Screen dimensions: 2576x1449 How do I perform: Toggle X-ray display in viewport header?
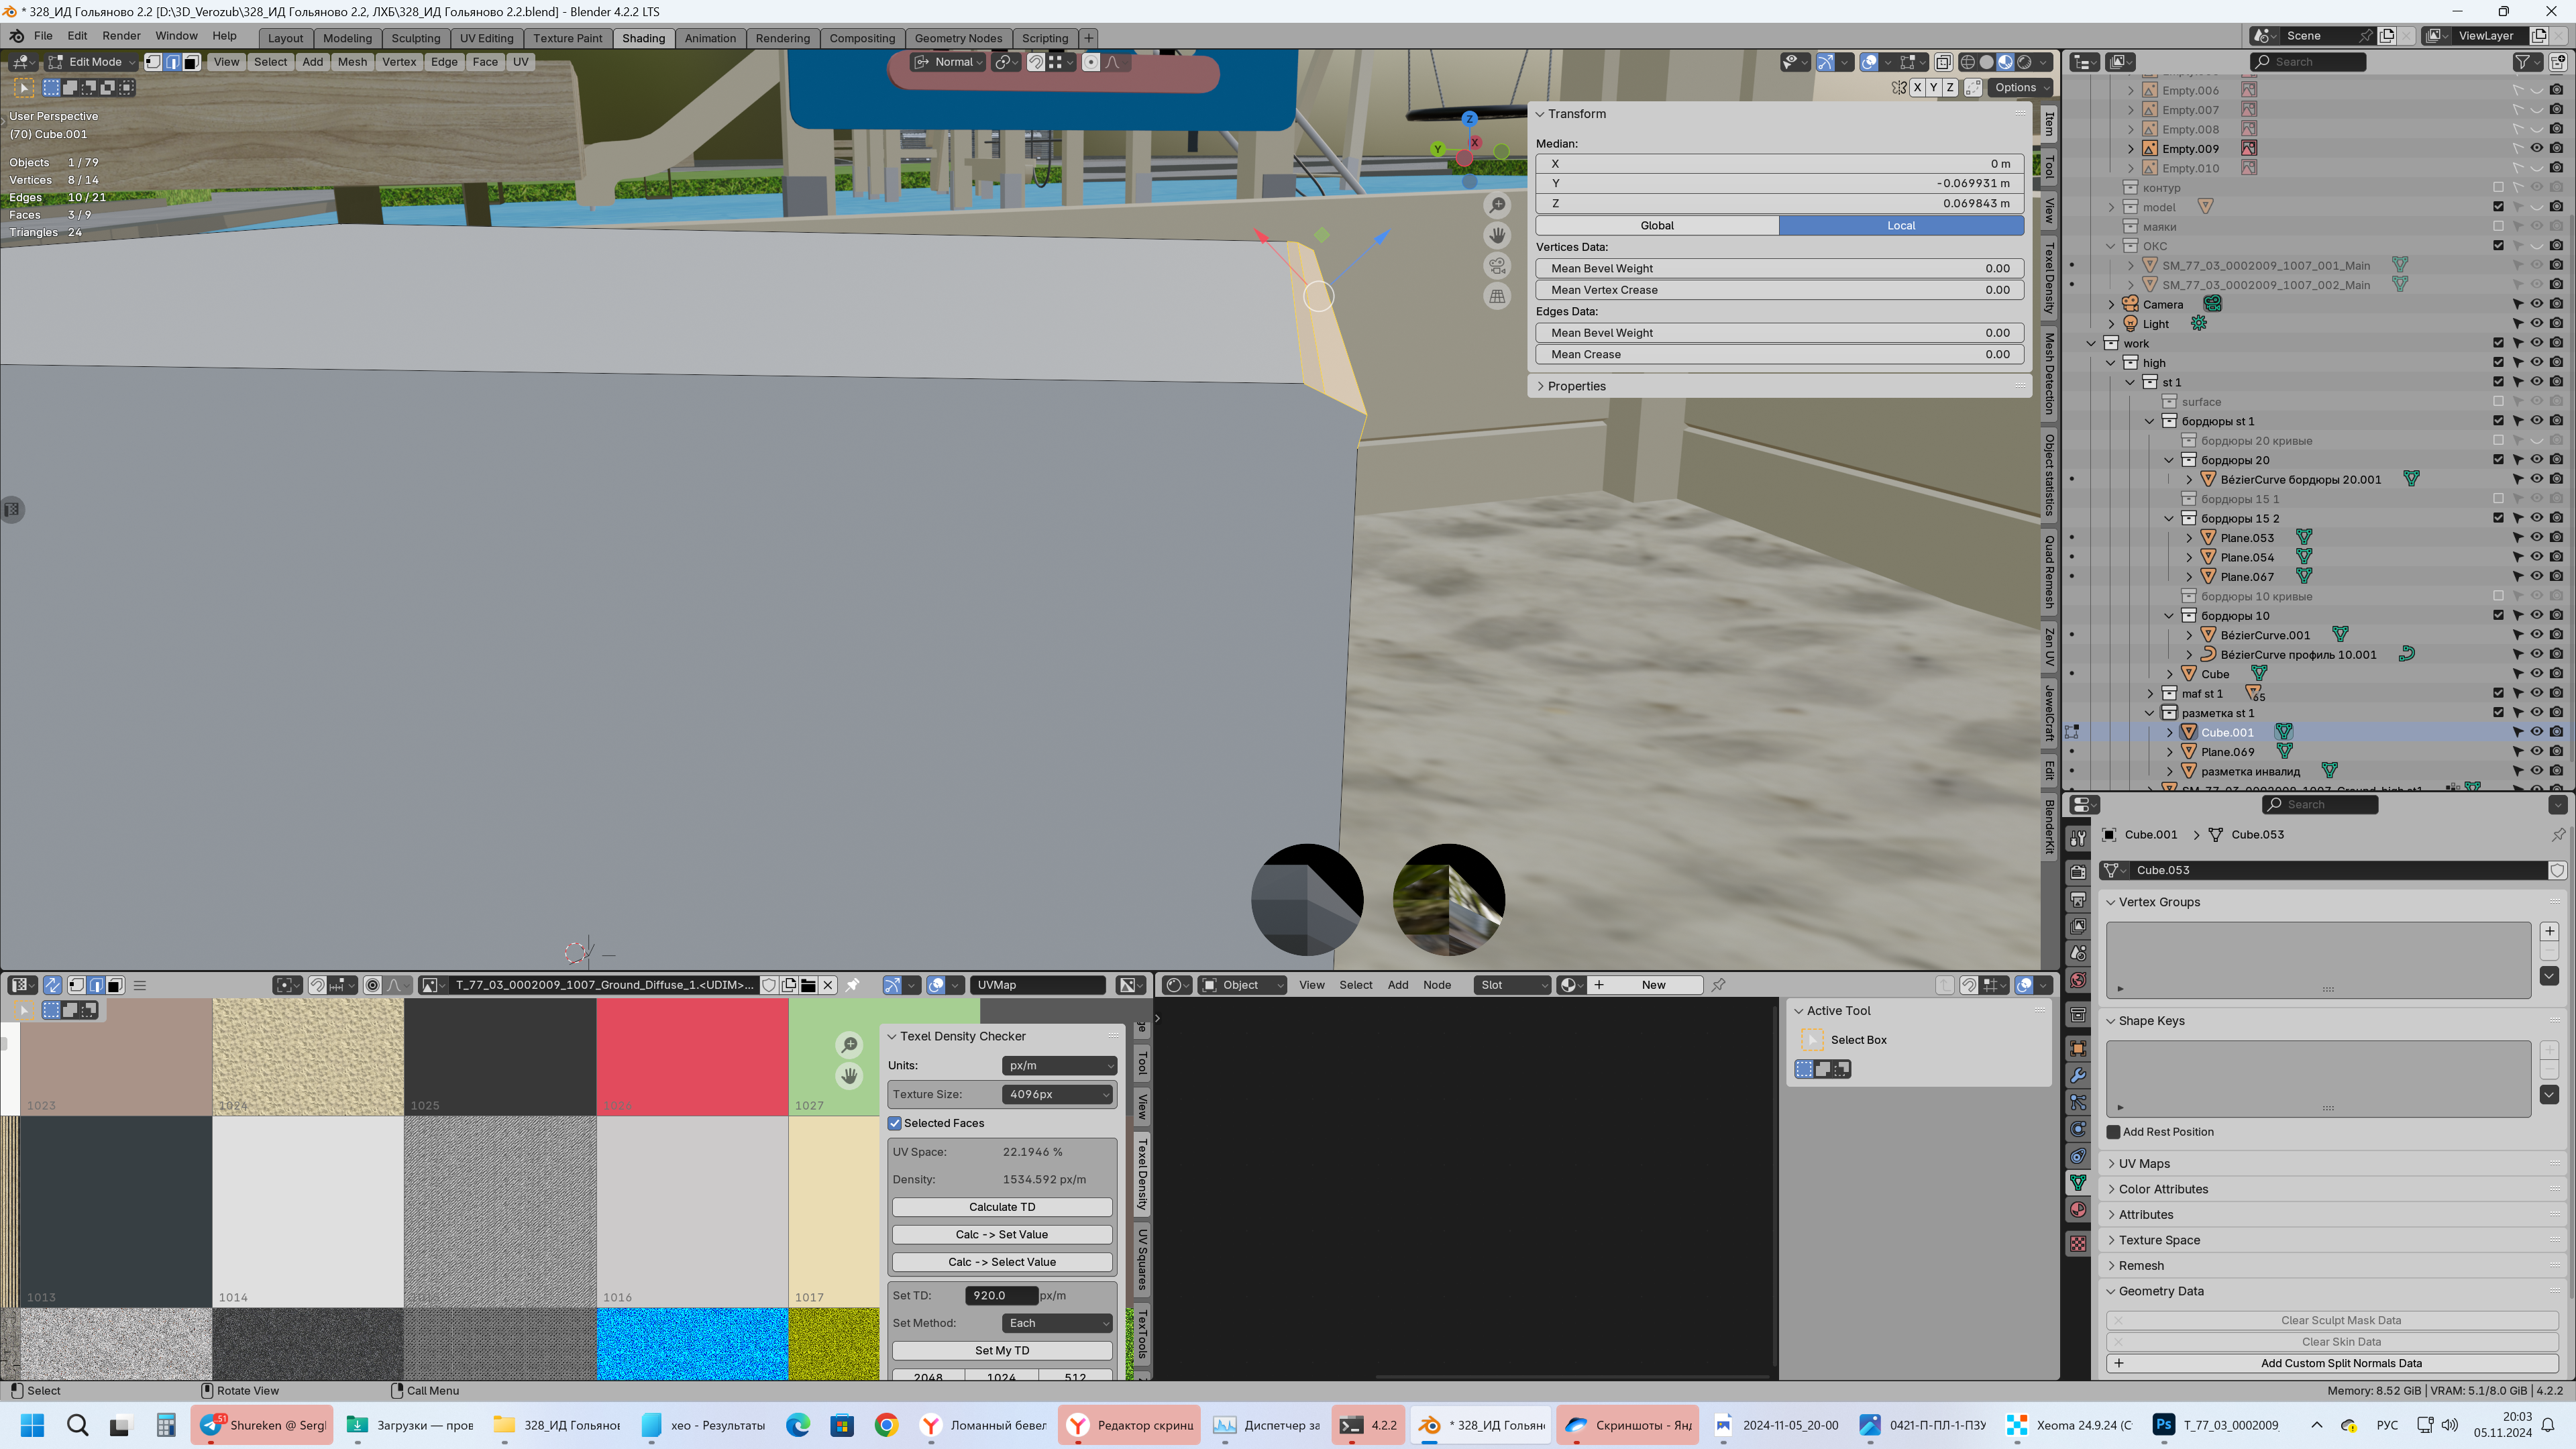tap(1943, 62)
